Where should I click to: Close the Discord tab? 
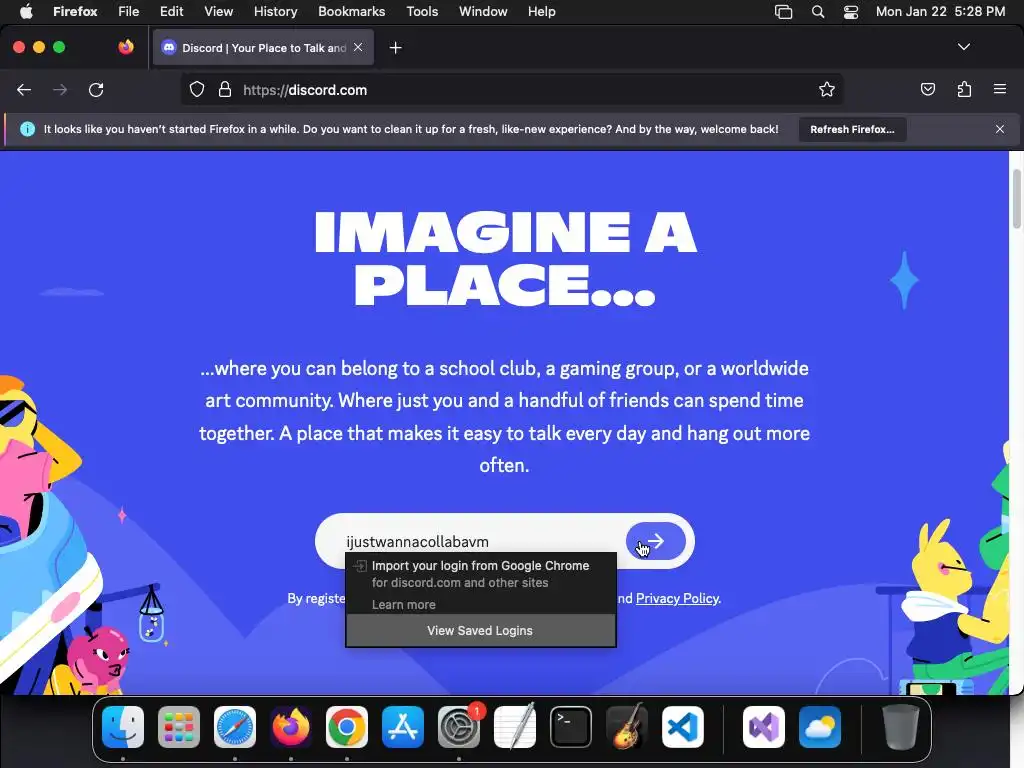coord(358,47)
